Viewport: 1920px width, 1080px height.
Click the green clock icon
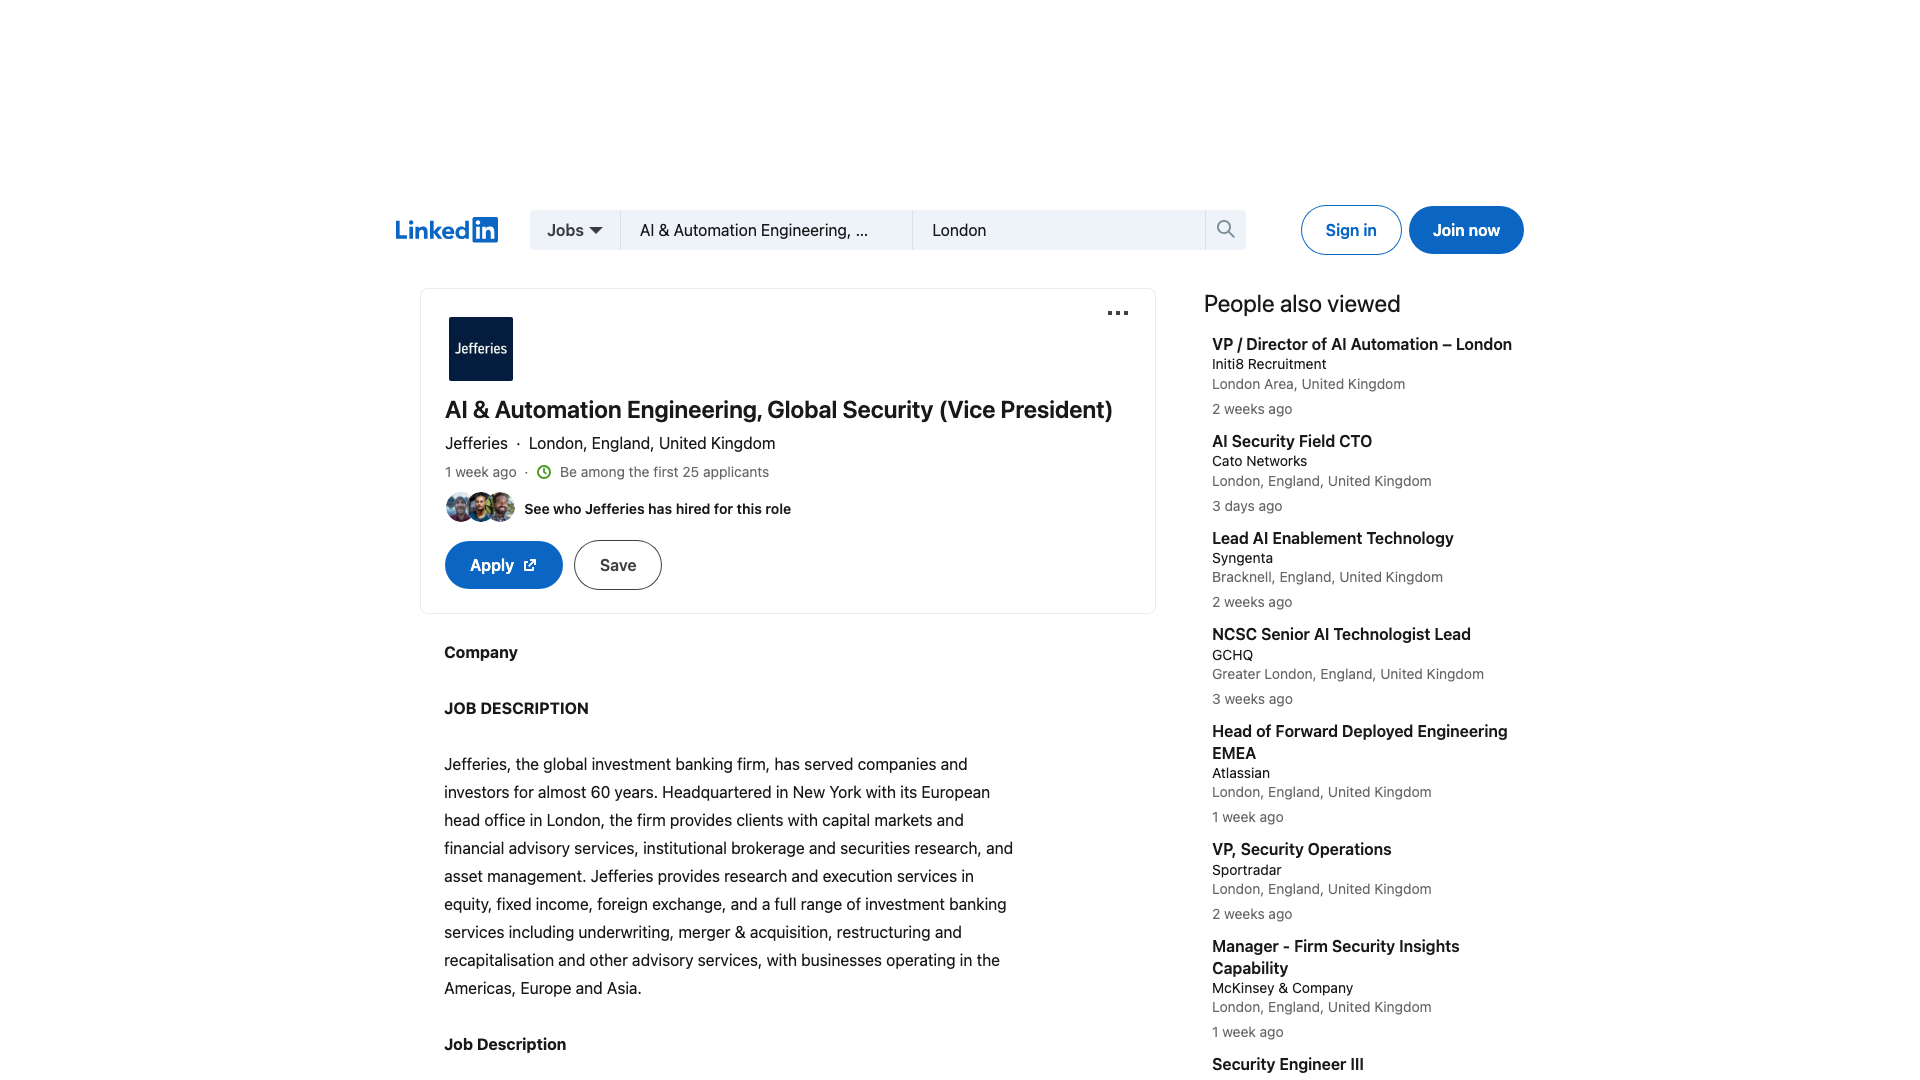[544, 472]
